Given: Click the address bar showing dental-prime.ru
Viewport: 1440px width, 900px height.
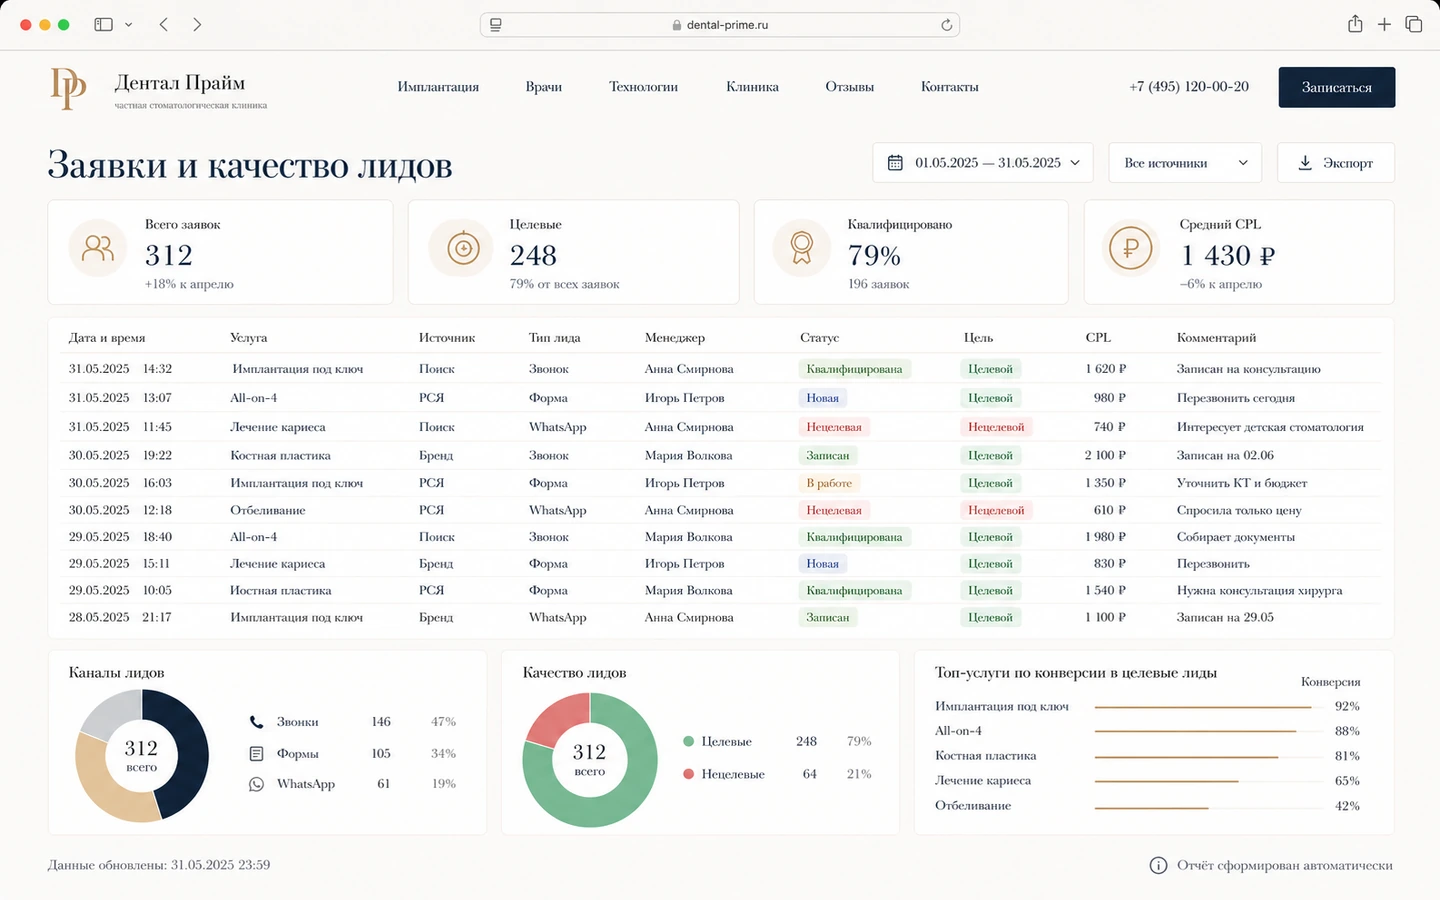Looking at the screenshot, I should 720,25.
